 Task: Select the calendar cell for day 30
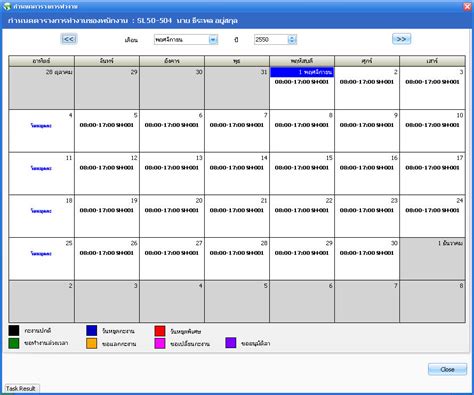tap(367, 259)
